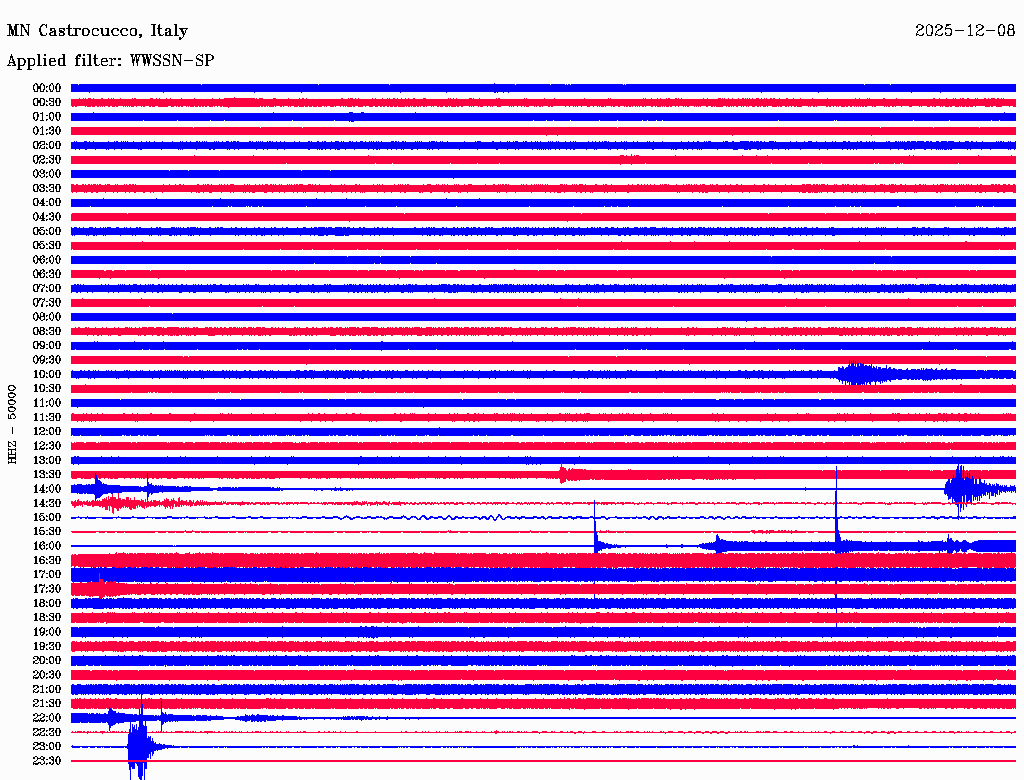Select the 14:30 time label

(x=47, y=503)
